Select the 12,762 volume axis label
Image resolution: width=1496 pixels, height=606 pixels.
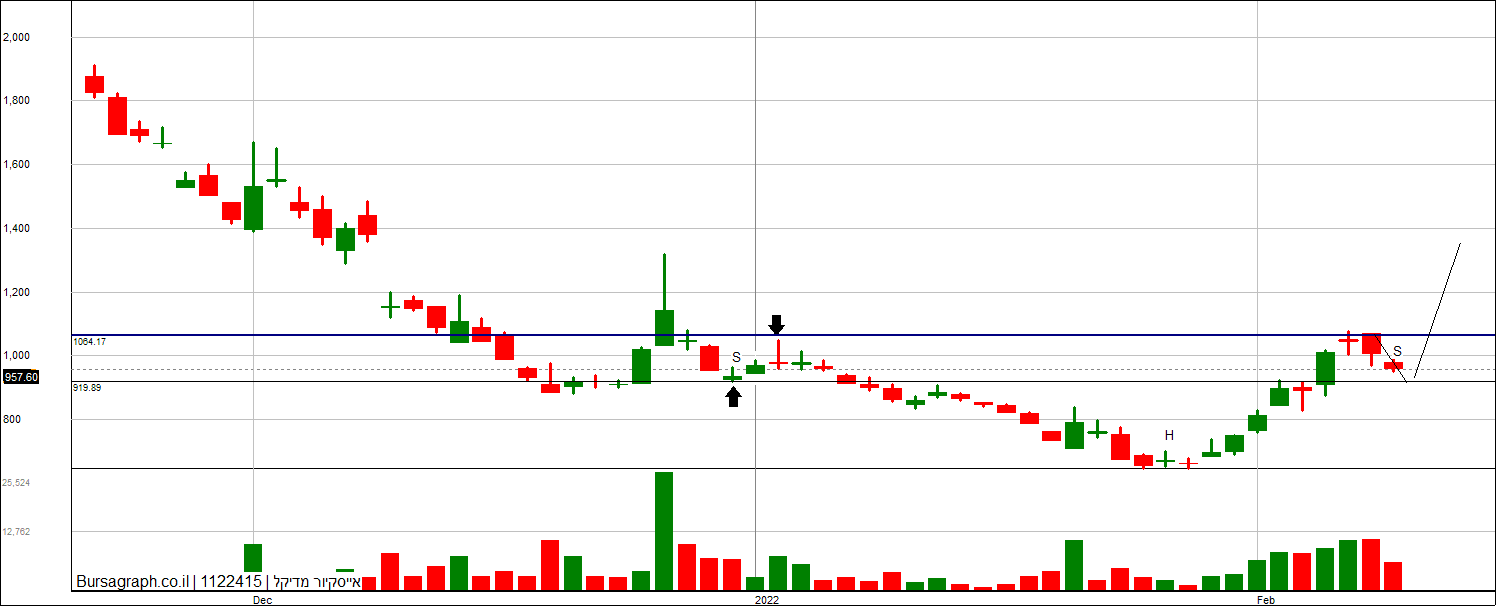tap(16, 531)
